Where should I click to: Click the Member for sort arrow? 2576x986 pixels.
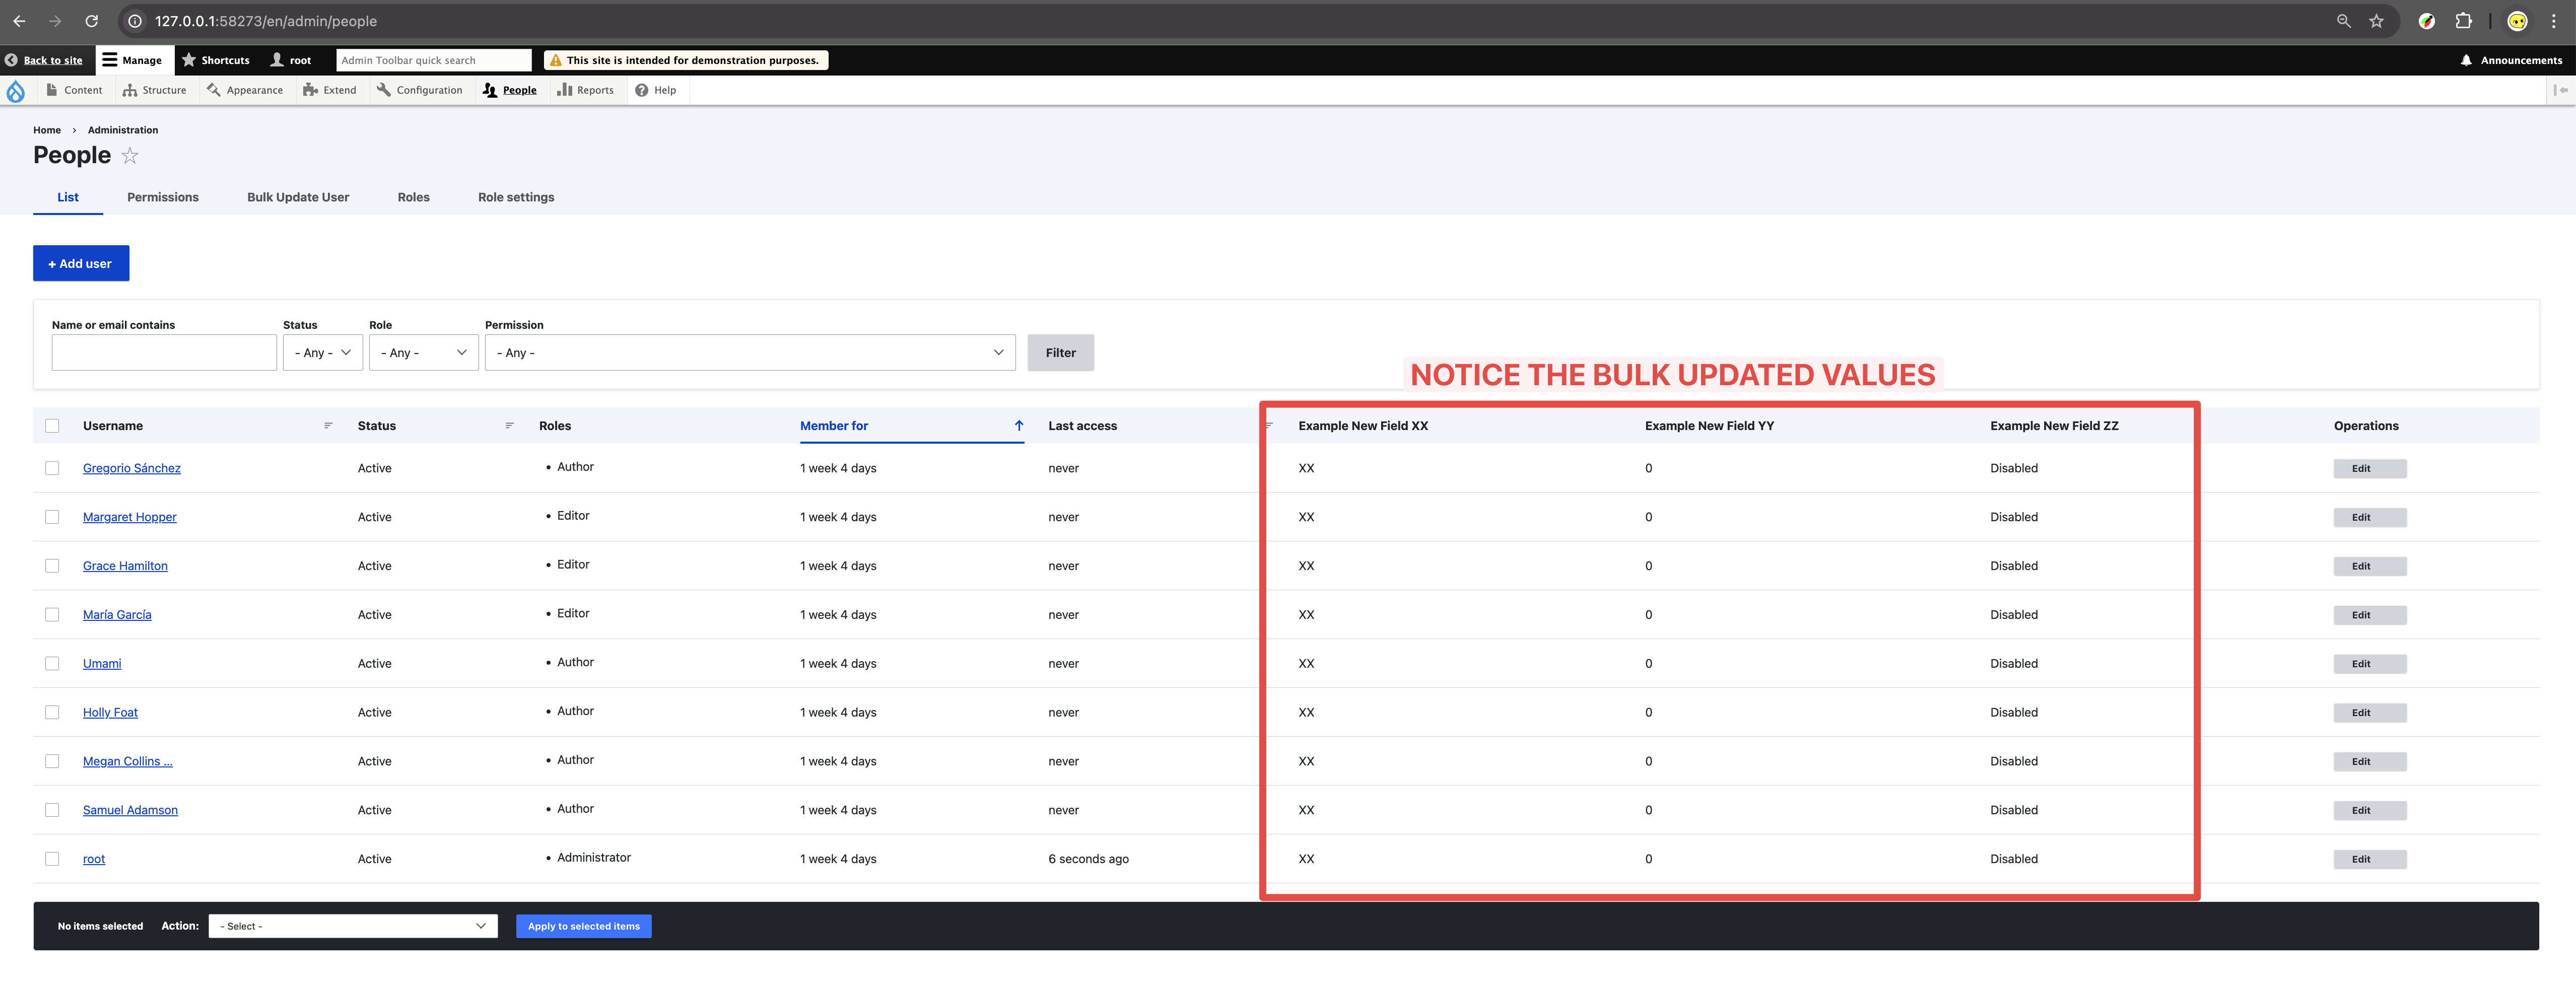[x=1018, y=426]
